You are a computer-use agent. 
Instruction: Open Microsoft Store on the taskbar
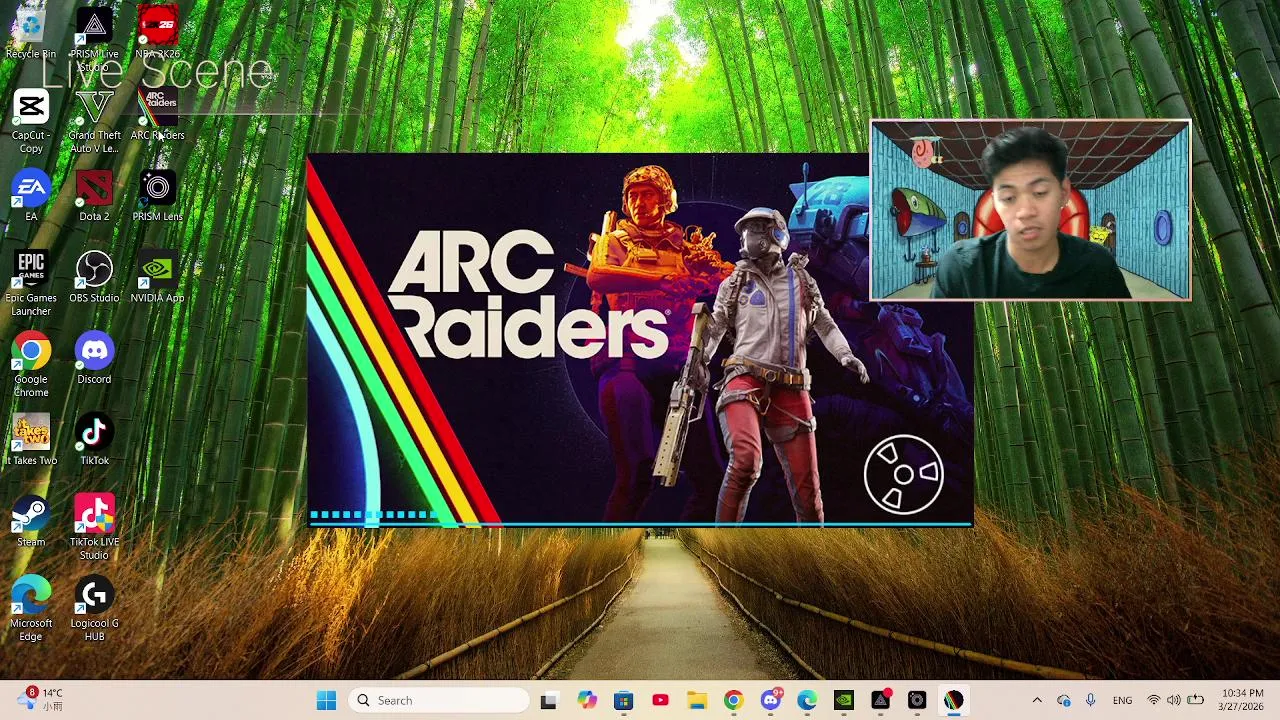[623, 700]
